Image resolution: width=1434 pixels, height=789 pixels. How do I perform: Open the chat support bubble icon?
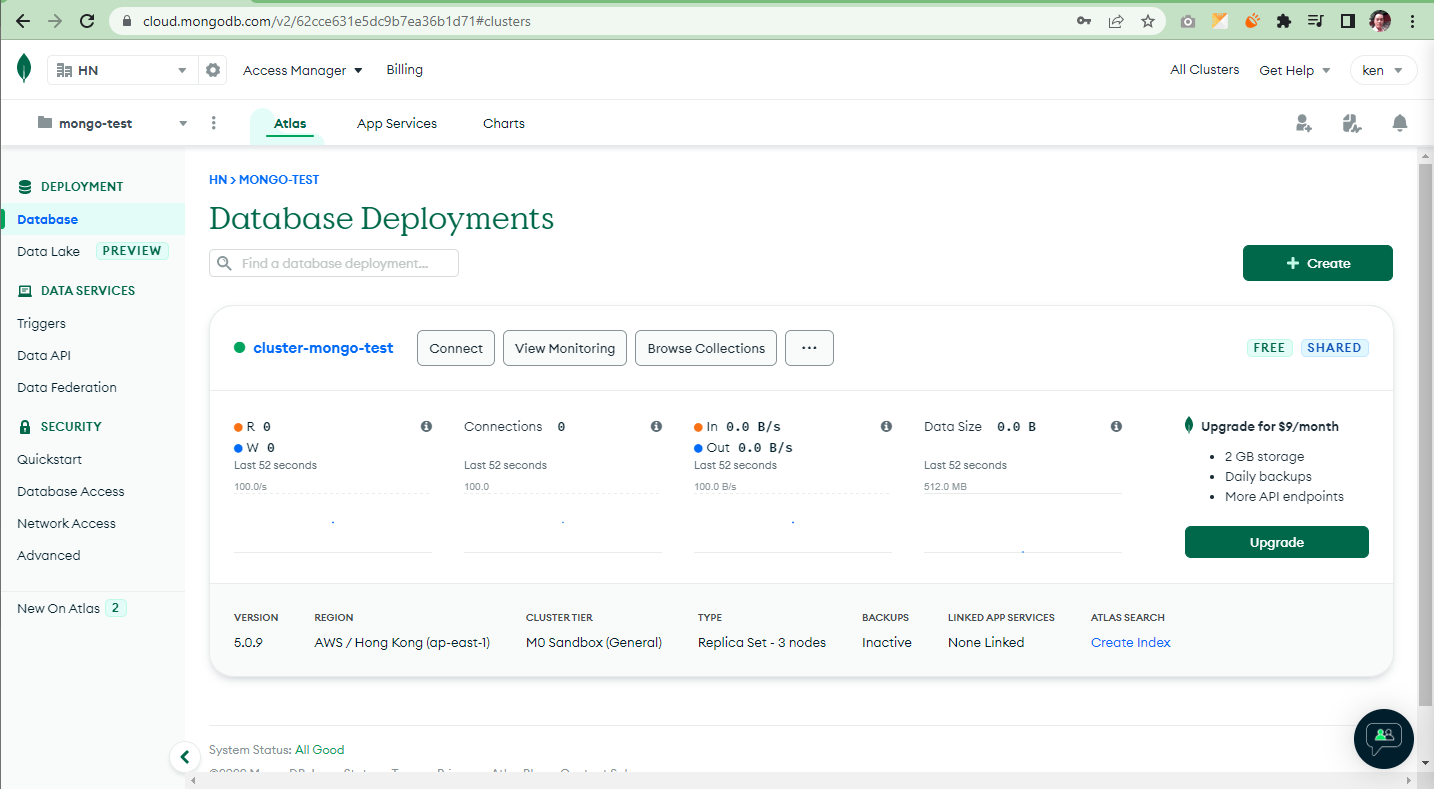(x=1383, y=738)
